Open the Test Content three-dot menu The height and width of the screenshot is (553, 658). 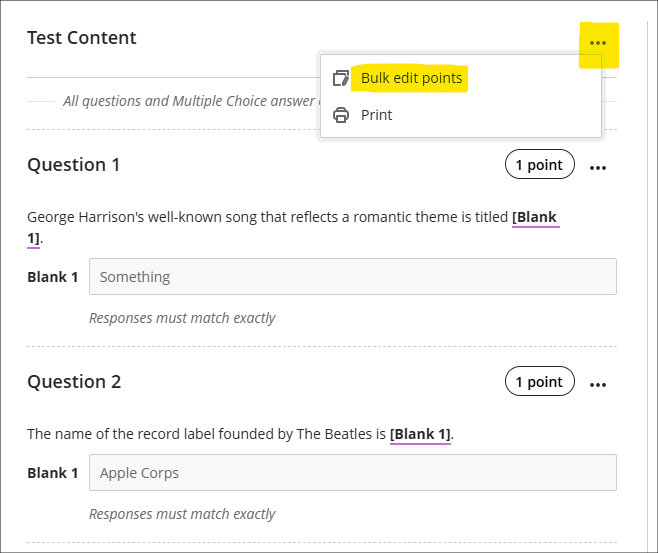click(x=598, y=44)
